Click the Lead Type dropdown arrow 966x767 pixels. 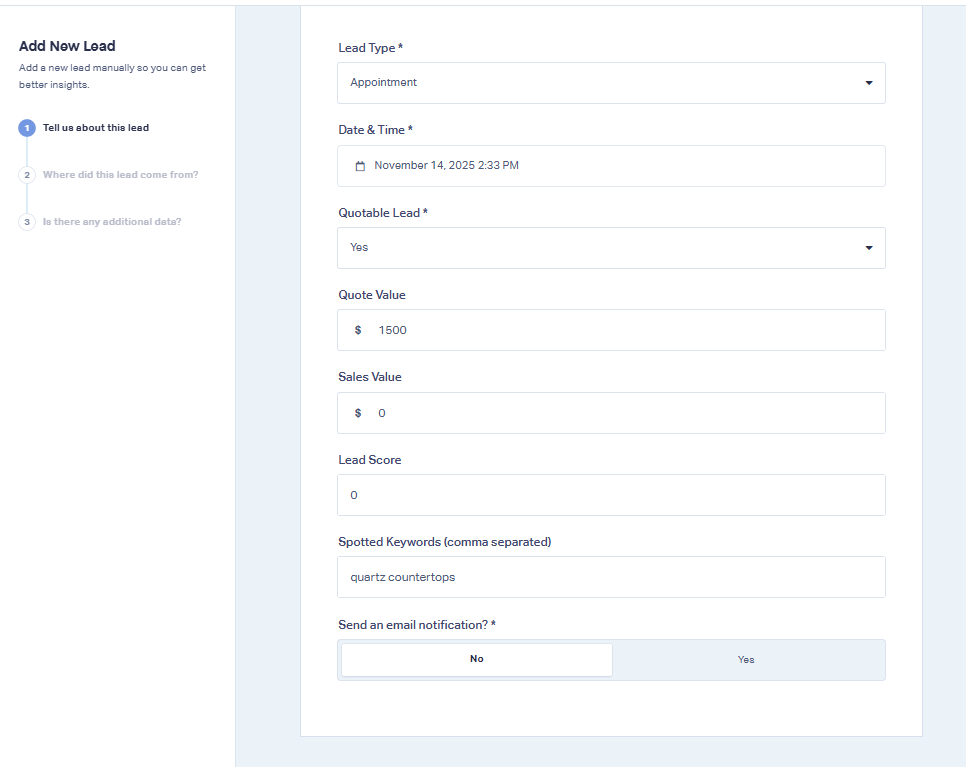868,83
